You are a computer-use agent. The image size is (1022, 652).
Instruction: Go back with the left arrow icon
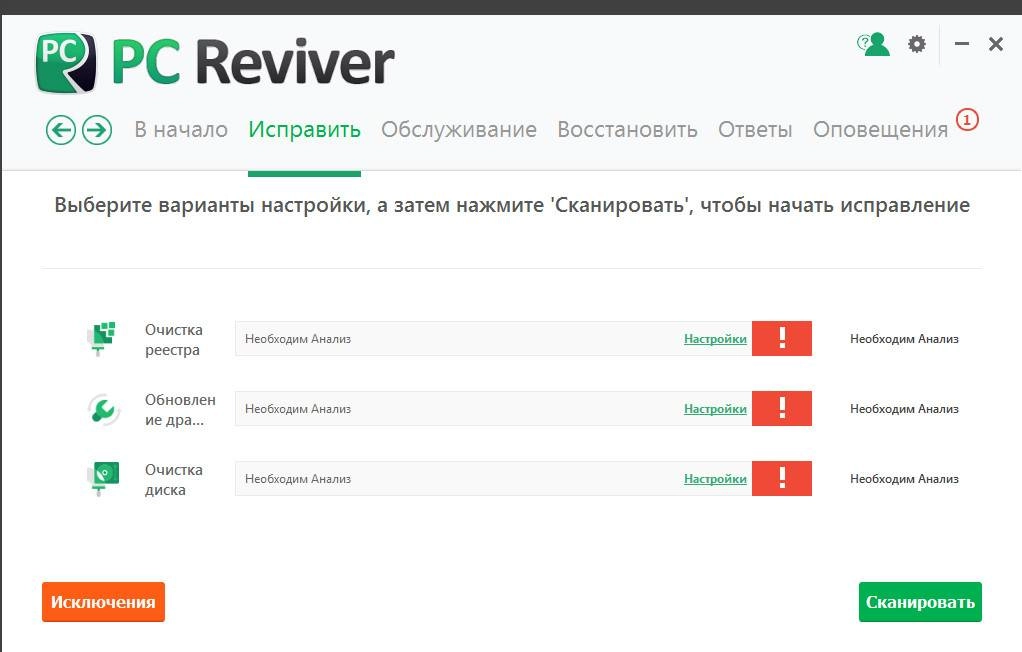(61, 130)
